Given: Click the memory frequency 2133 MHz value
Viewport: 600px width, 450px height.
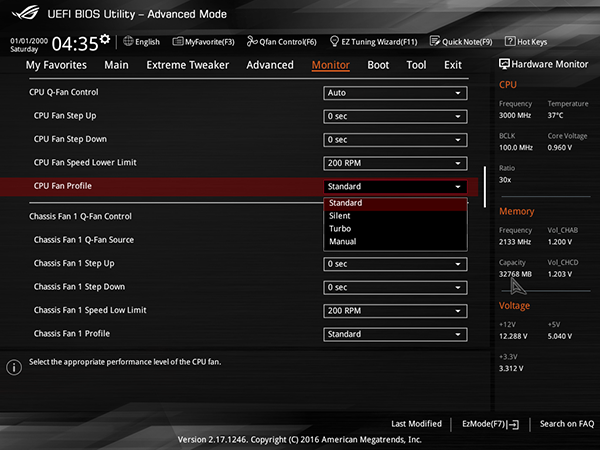Looking at the screenshot, I should [x=515, y=242].
